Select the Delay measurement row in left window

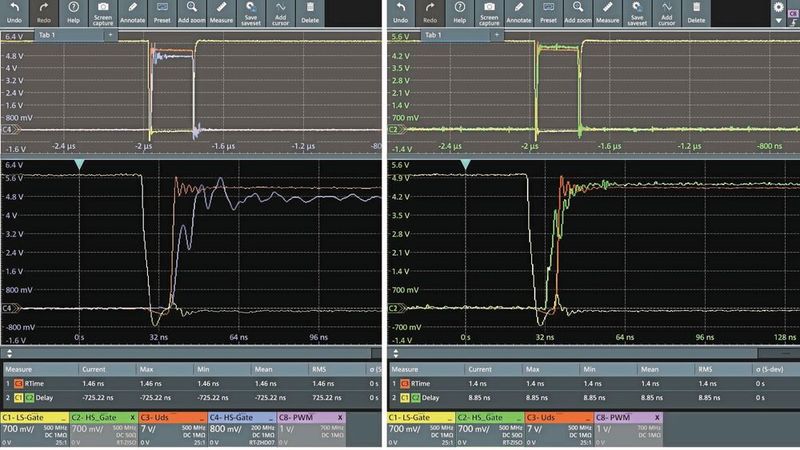pos(192,397)
